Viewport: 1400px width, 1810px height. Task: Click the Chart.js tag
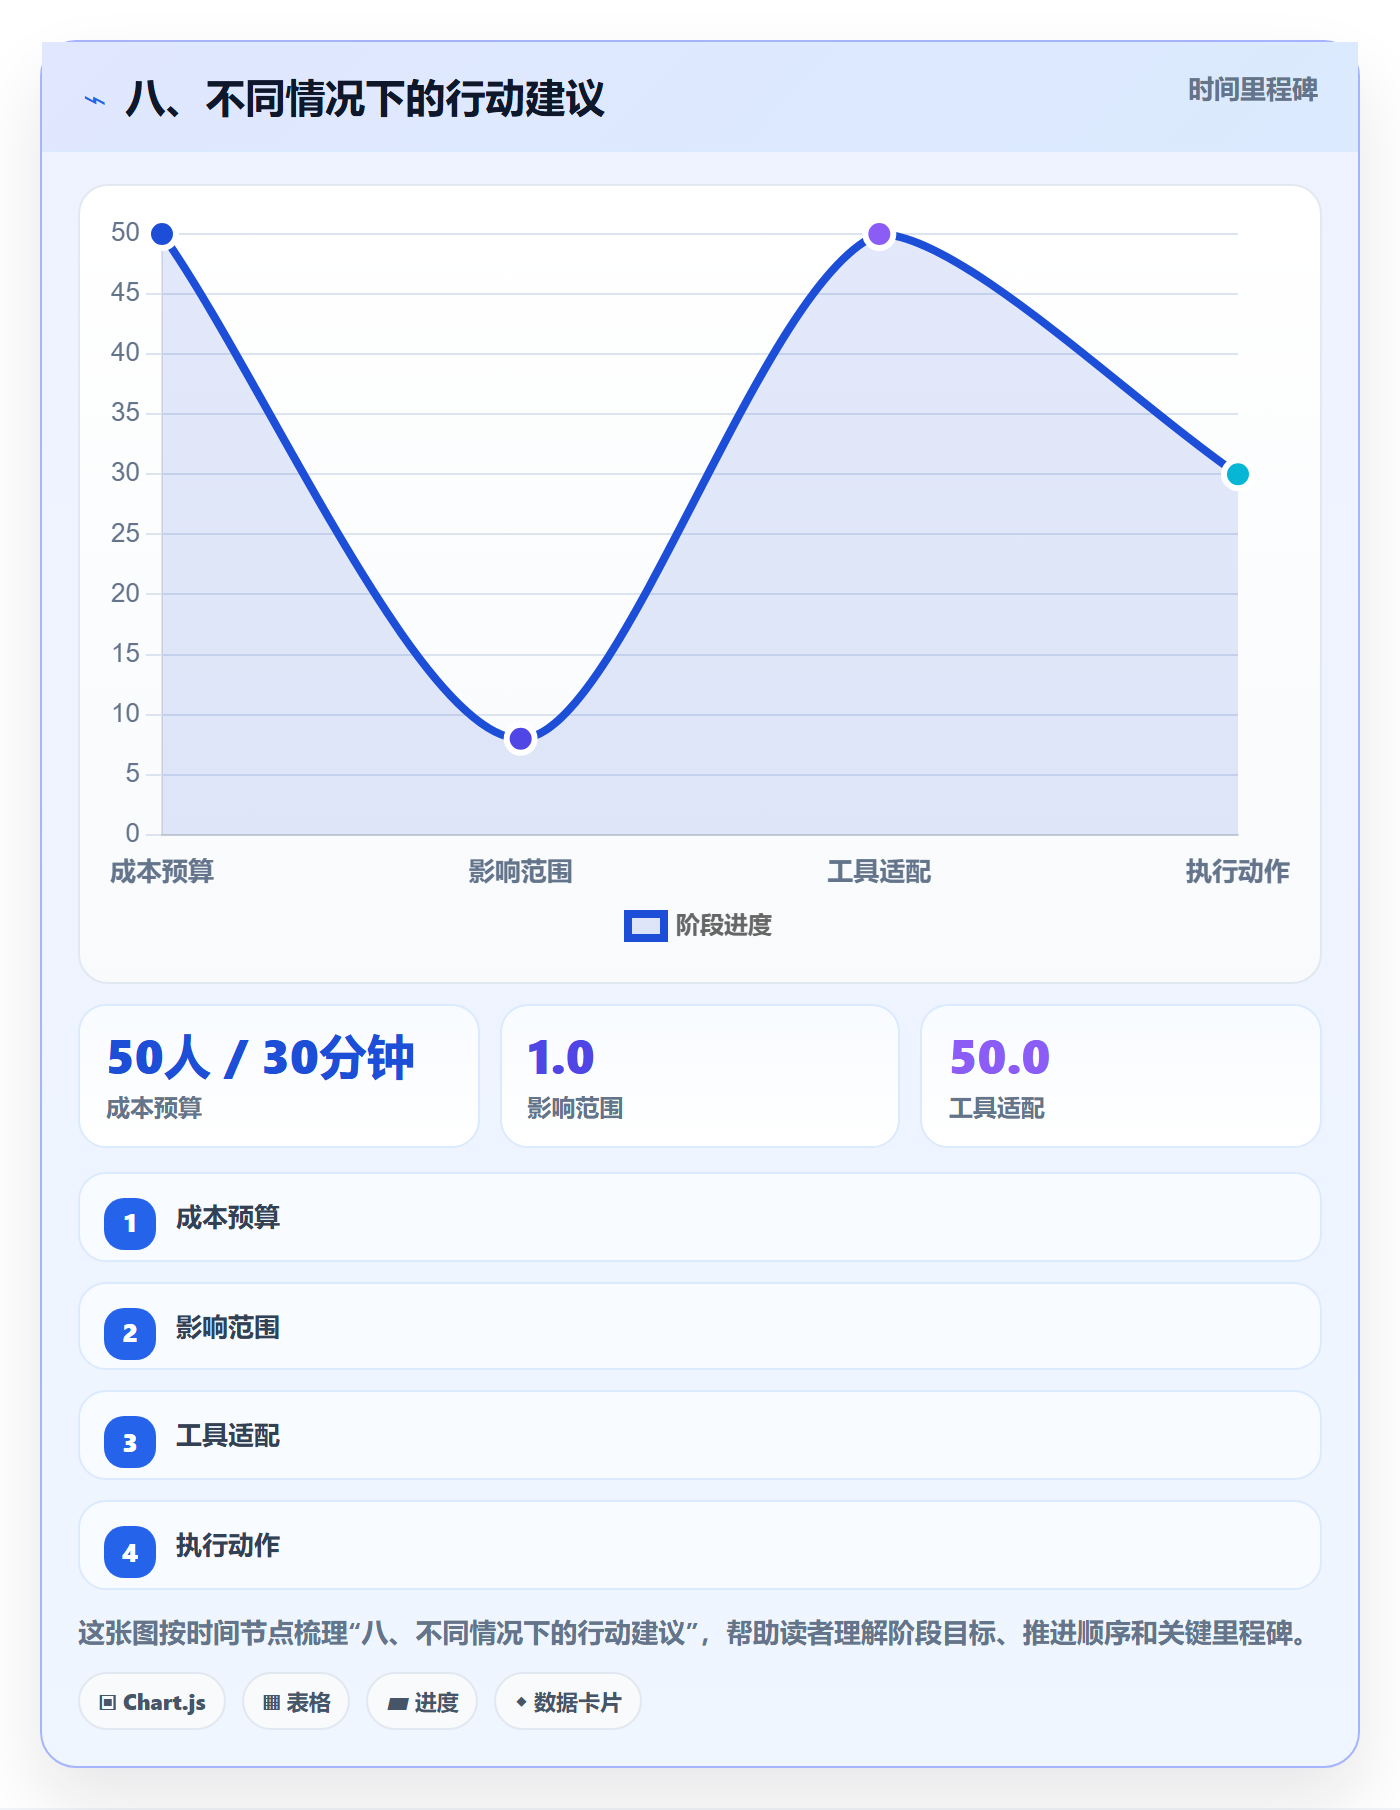click(x=152, y=1702)
